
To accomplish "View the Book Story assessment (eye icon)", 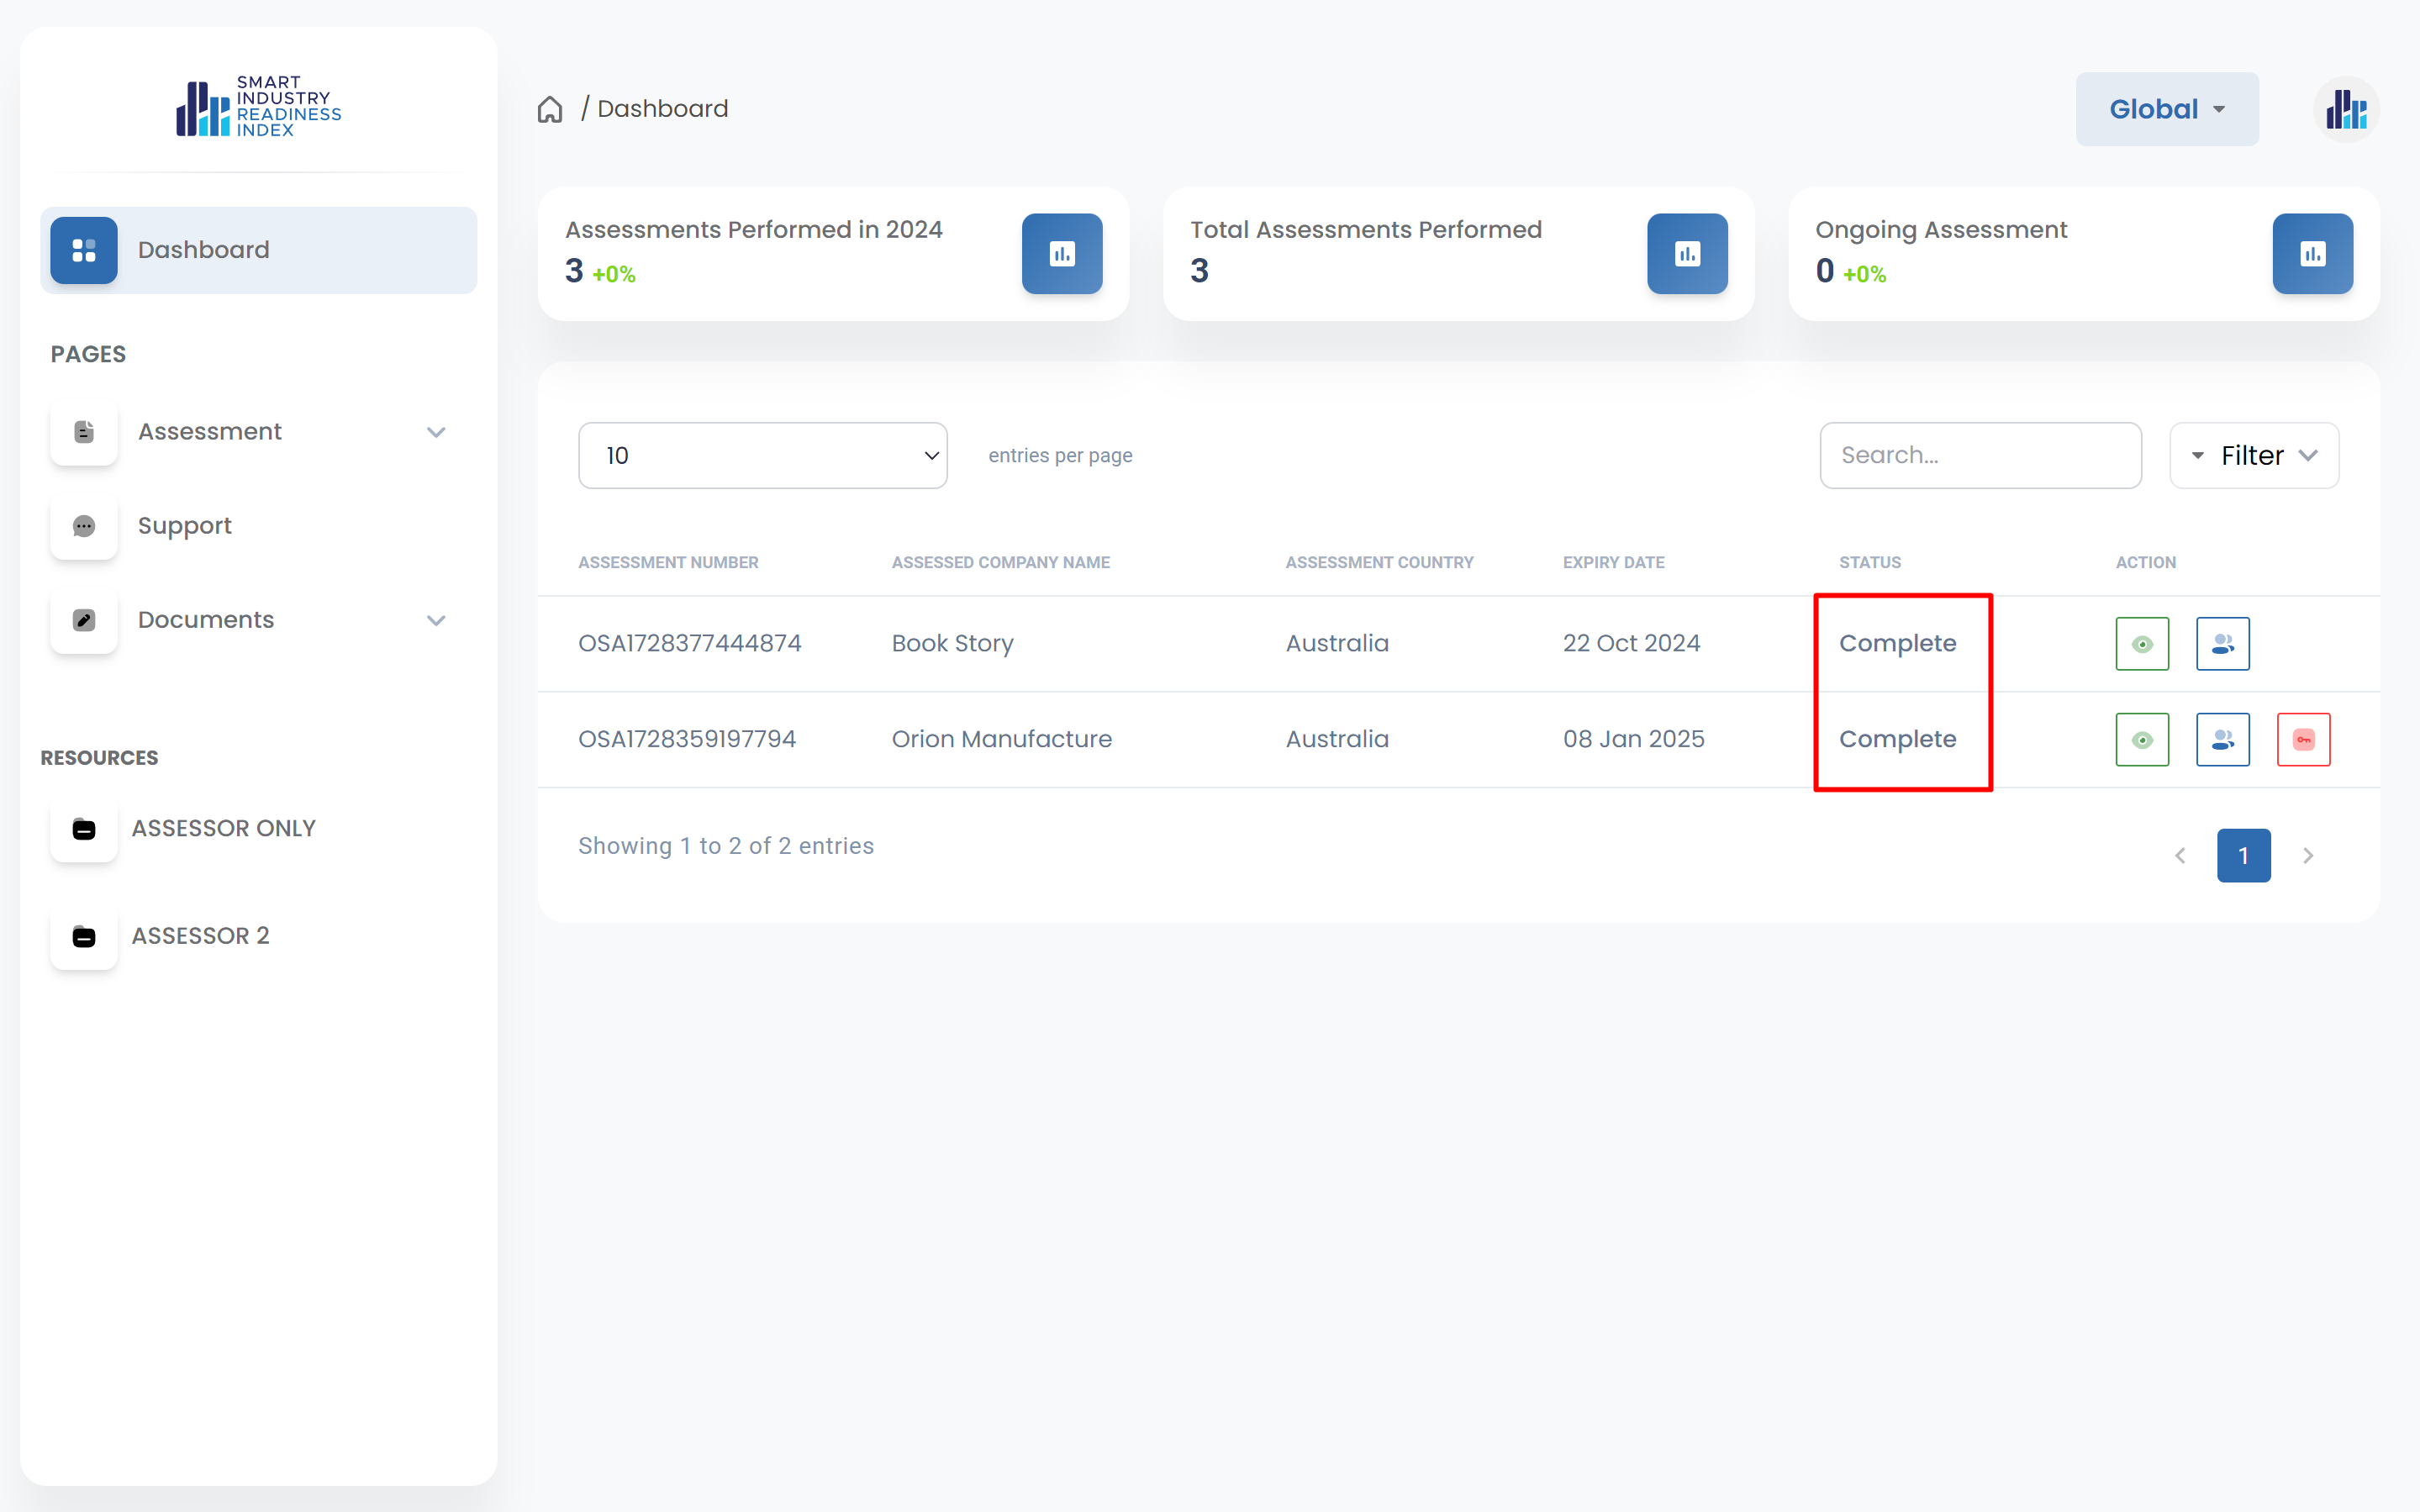I will tap(2142, 644).
